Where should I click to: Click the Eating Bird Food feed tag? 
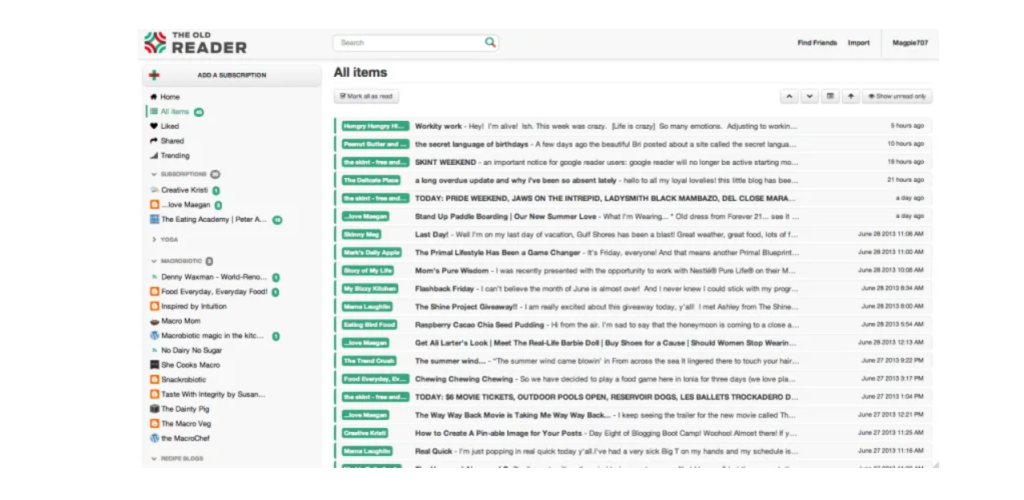[x=369, y=324]
